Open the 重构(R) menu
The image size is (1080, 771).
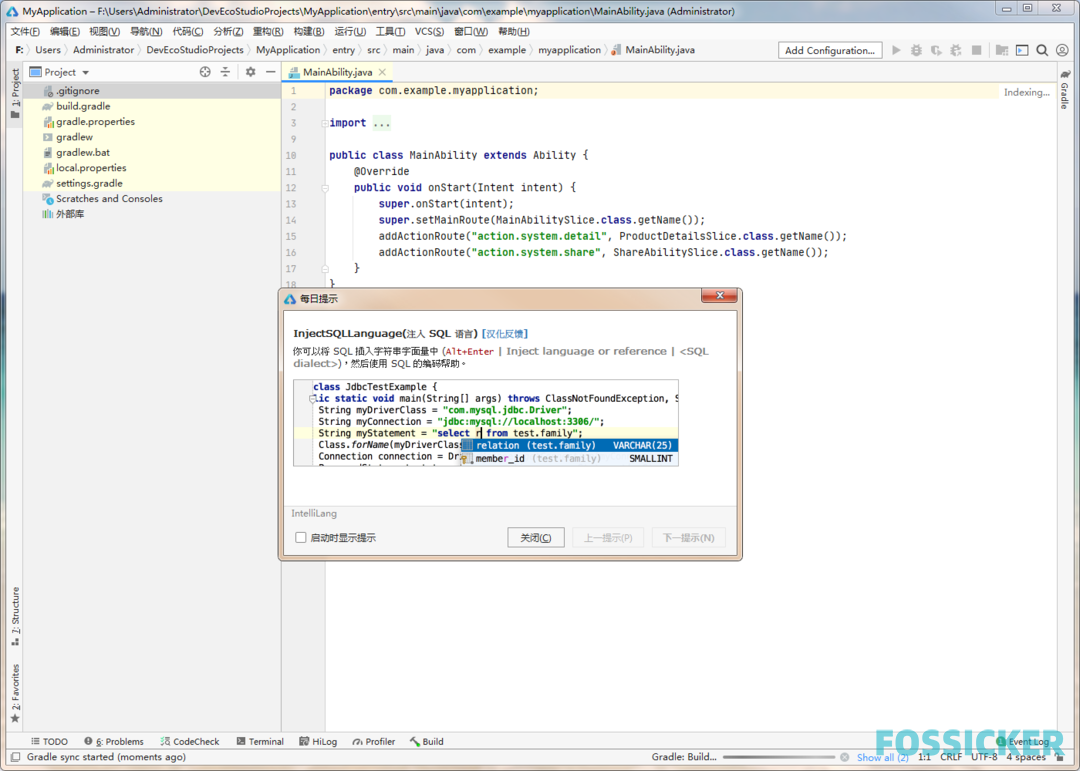tap(268, 31)
